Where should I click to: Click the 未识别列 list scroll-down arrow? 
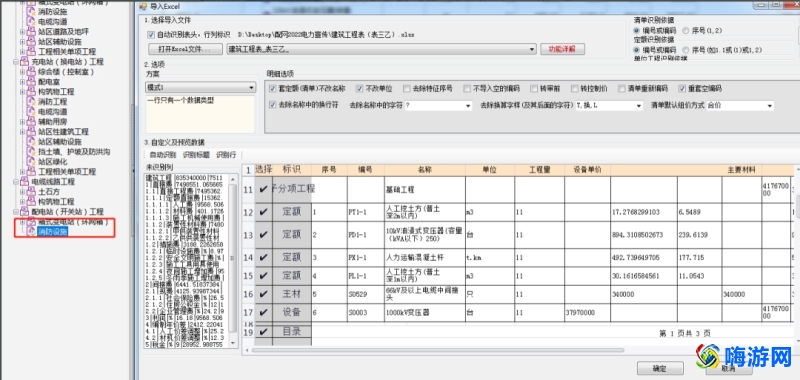click(233, 343)
